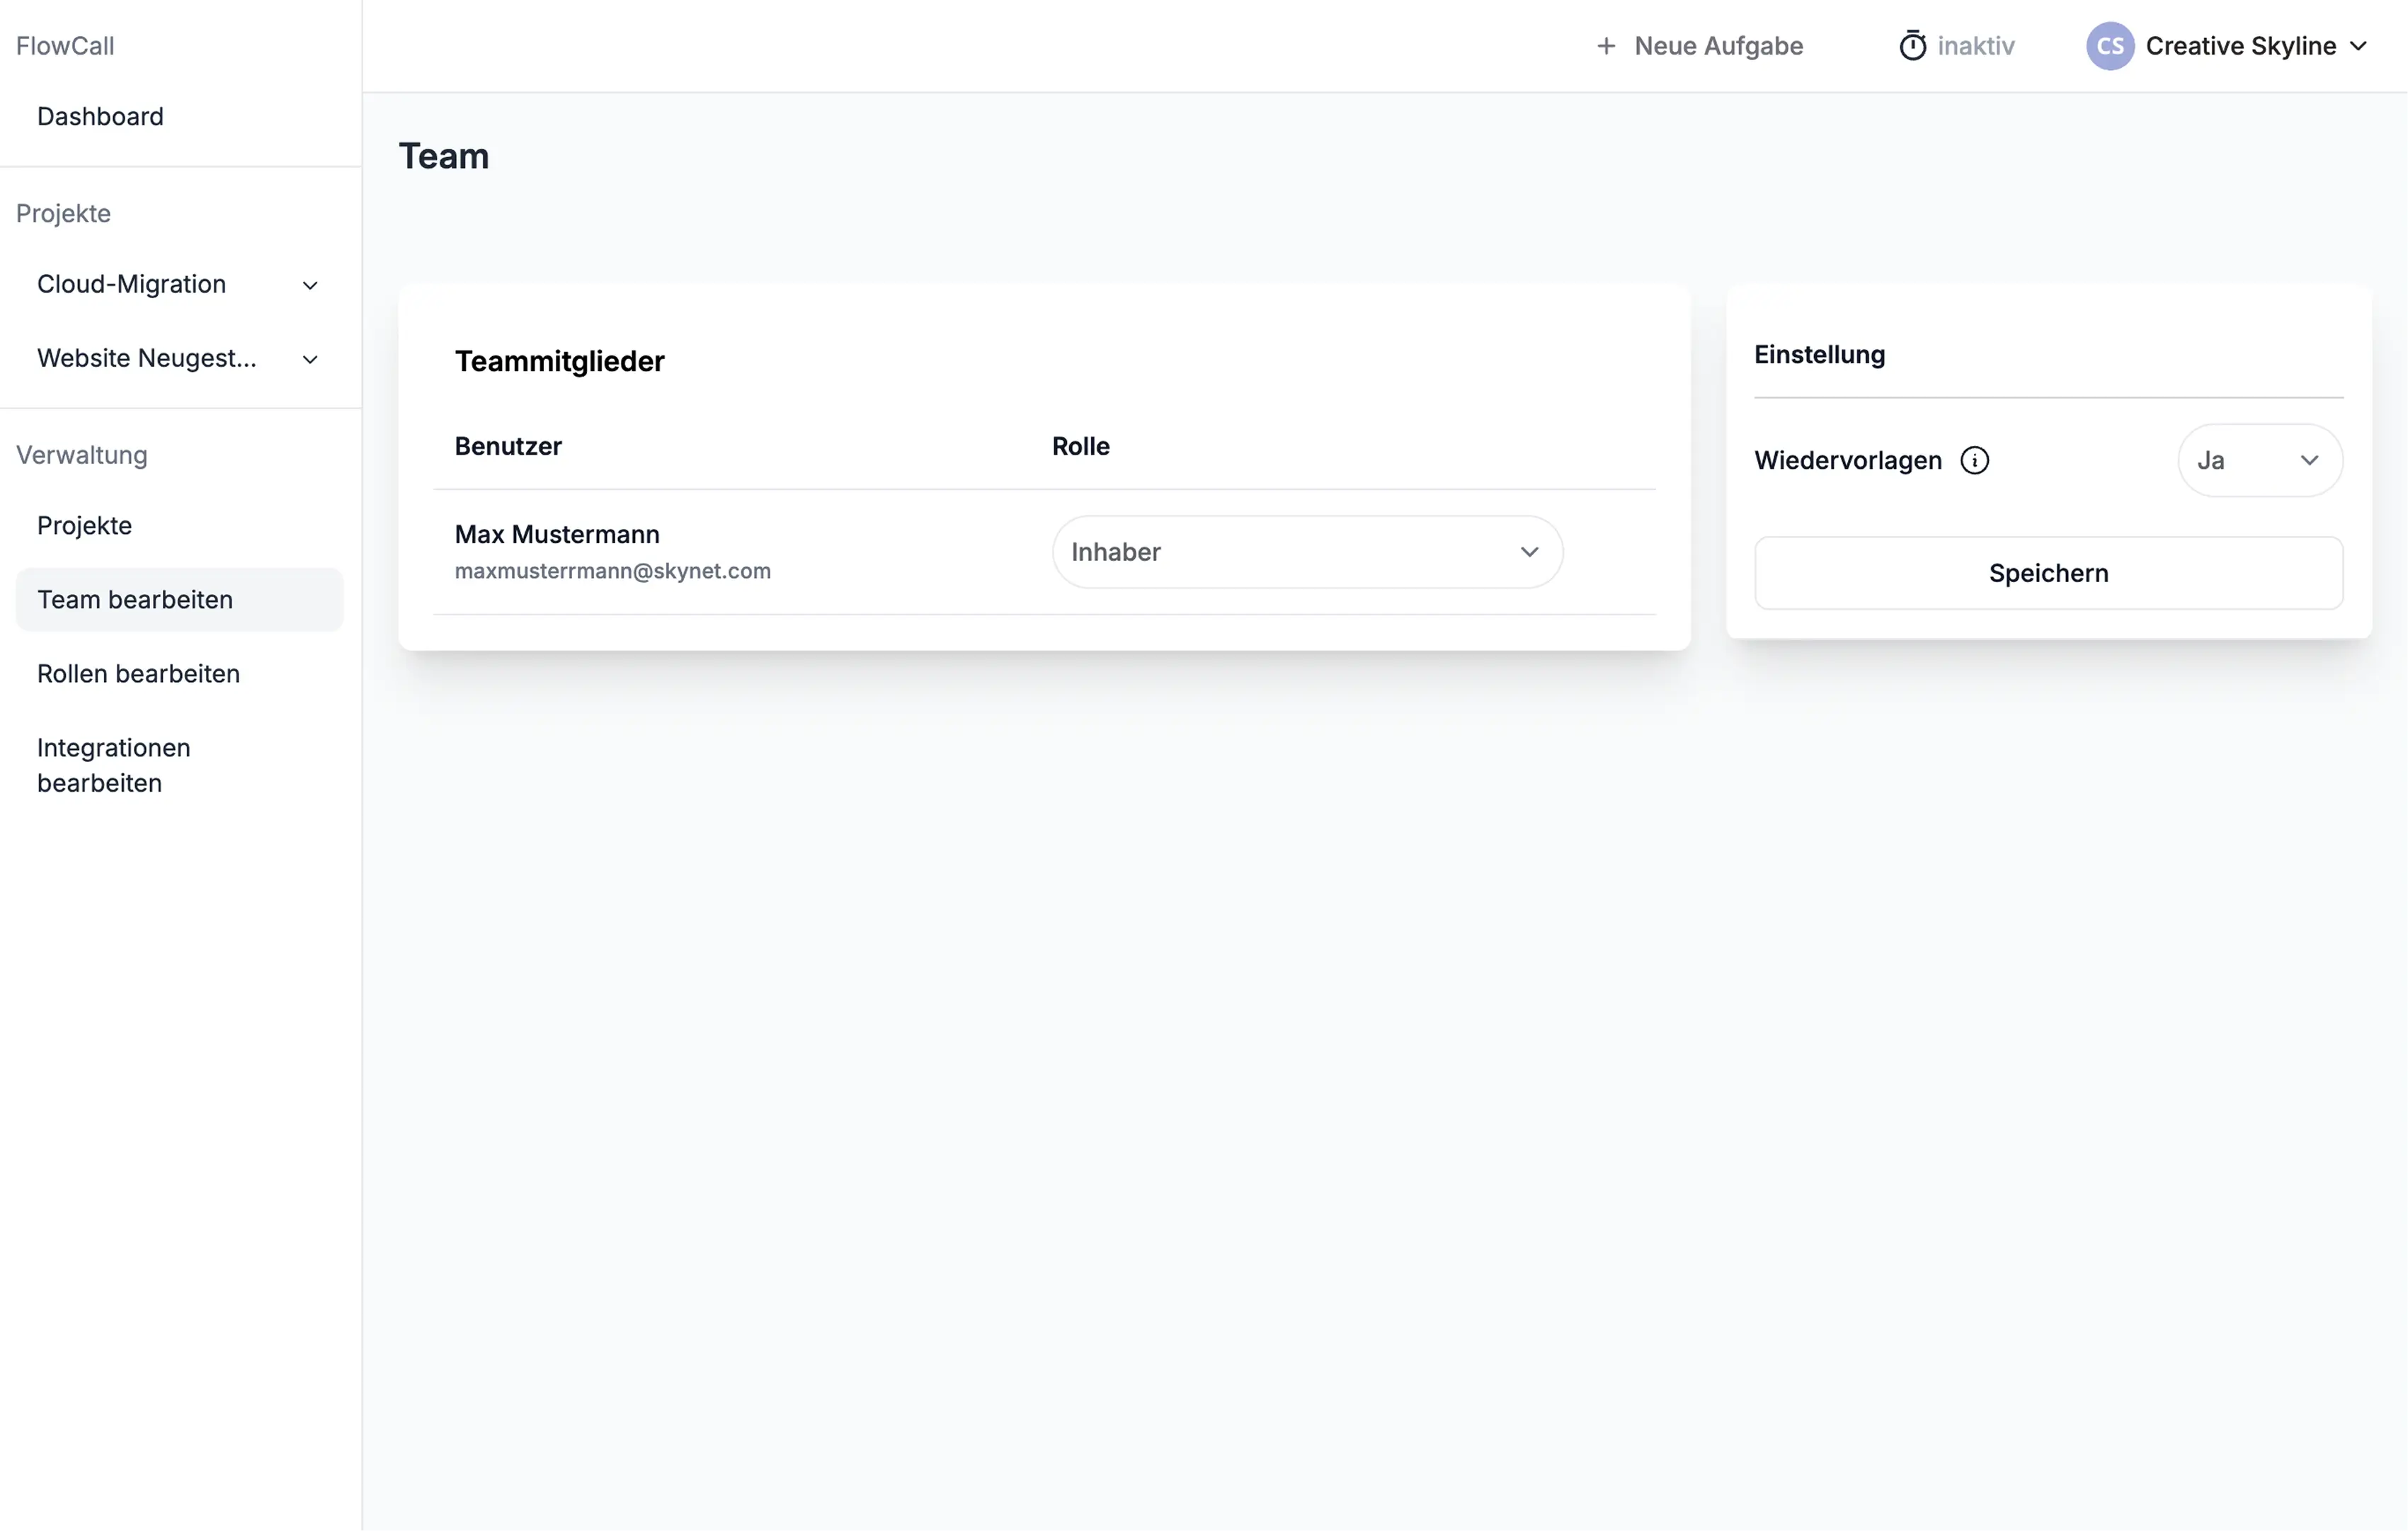Open the Creative Skyline account chevron
This screenshot has width=2408, height=1531.
[2358, 46]
